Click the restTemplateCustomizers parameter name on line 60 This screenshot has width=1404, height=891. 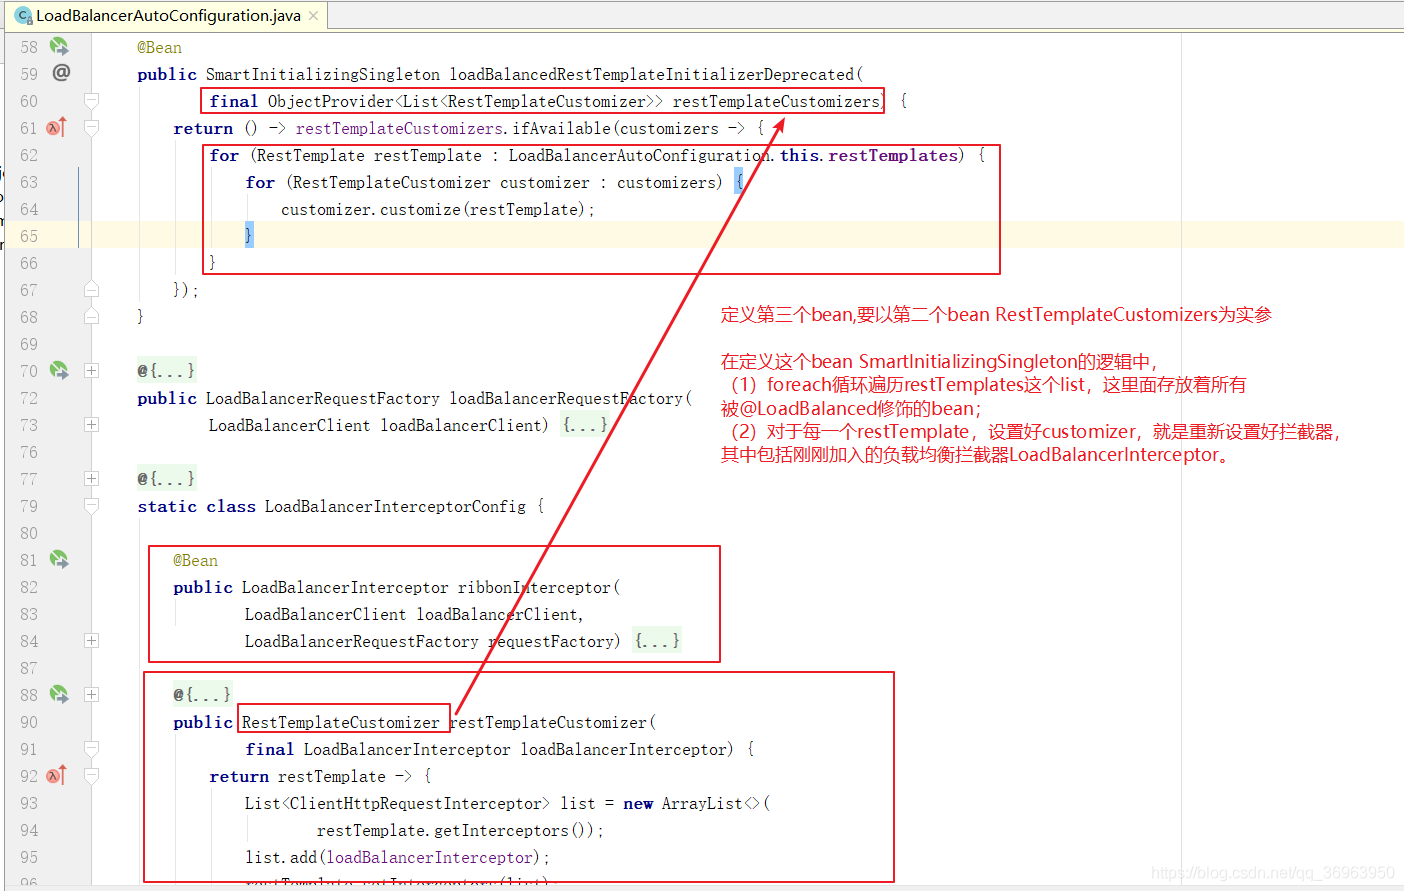click(776, 101)
